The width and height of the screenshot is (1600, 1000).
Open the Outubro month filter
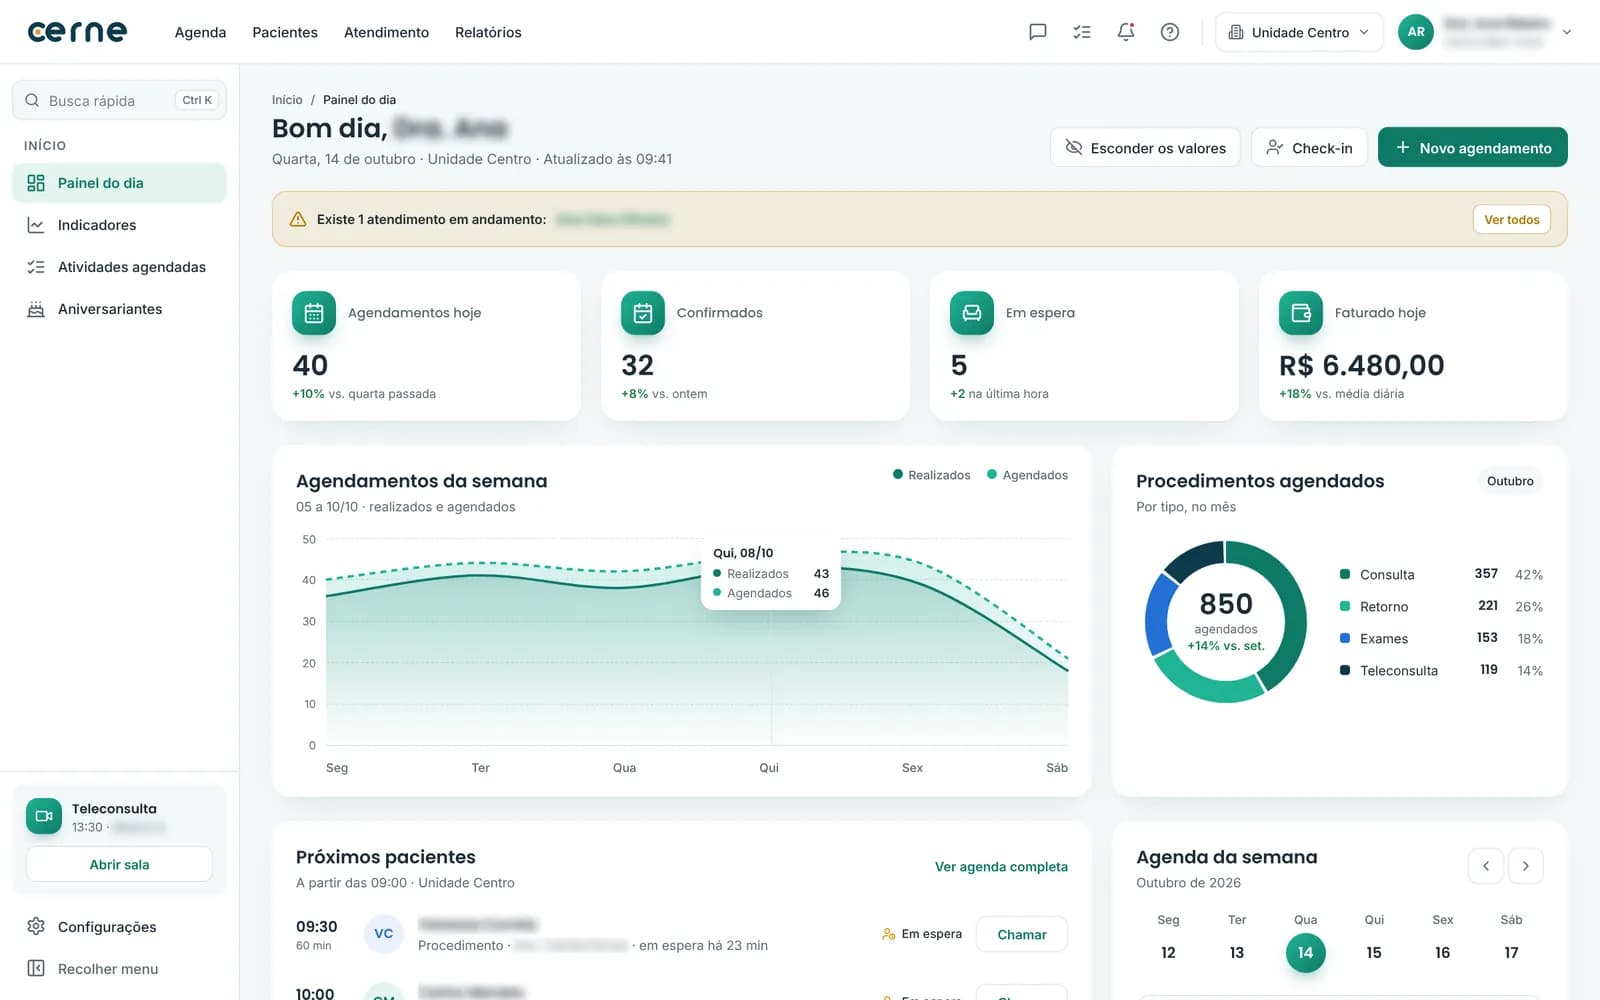tap(1510, 481)
